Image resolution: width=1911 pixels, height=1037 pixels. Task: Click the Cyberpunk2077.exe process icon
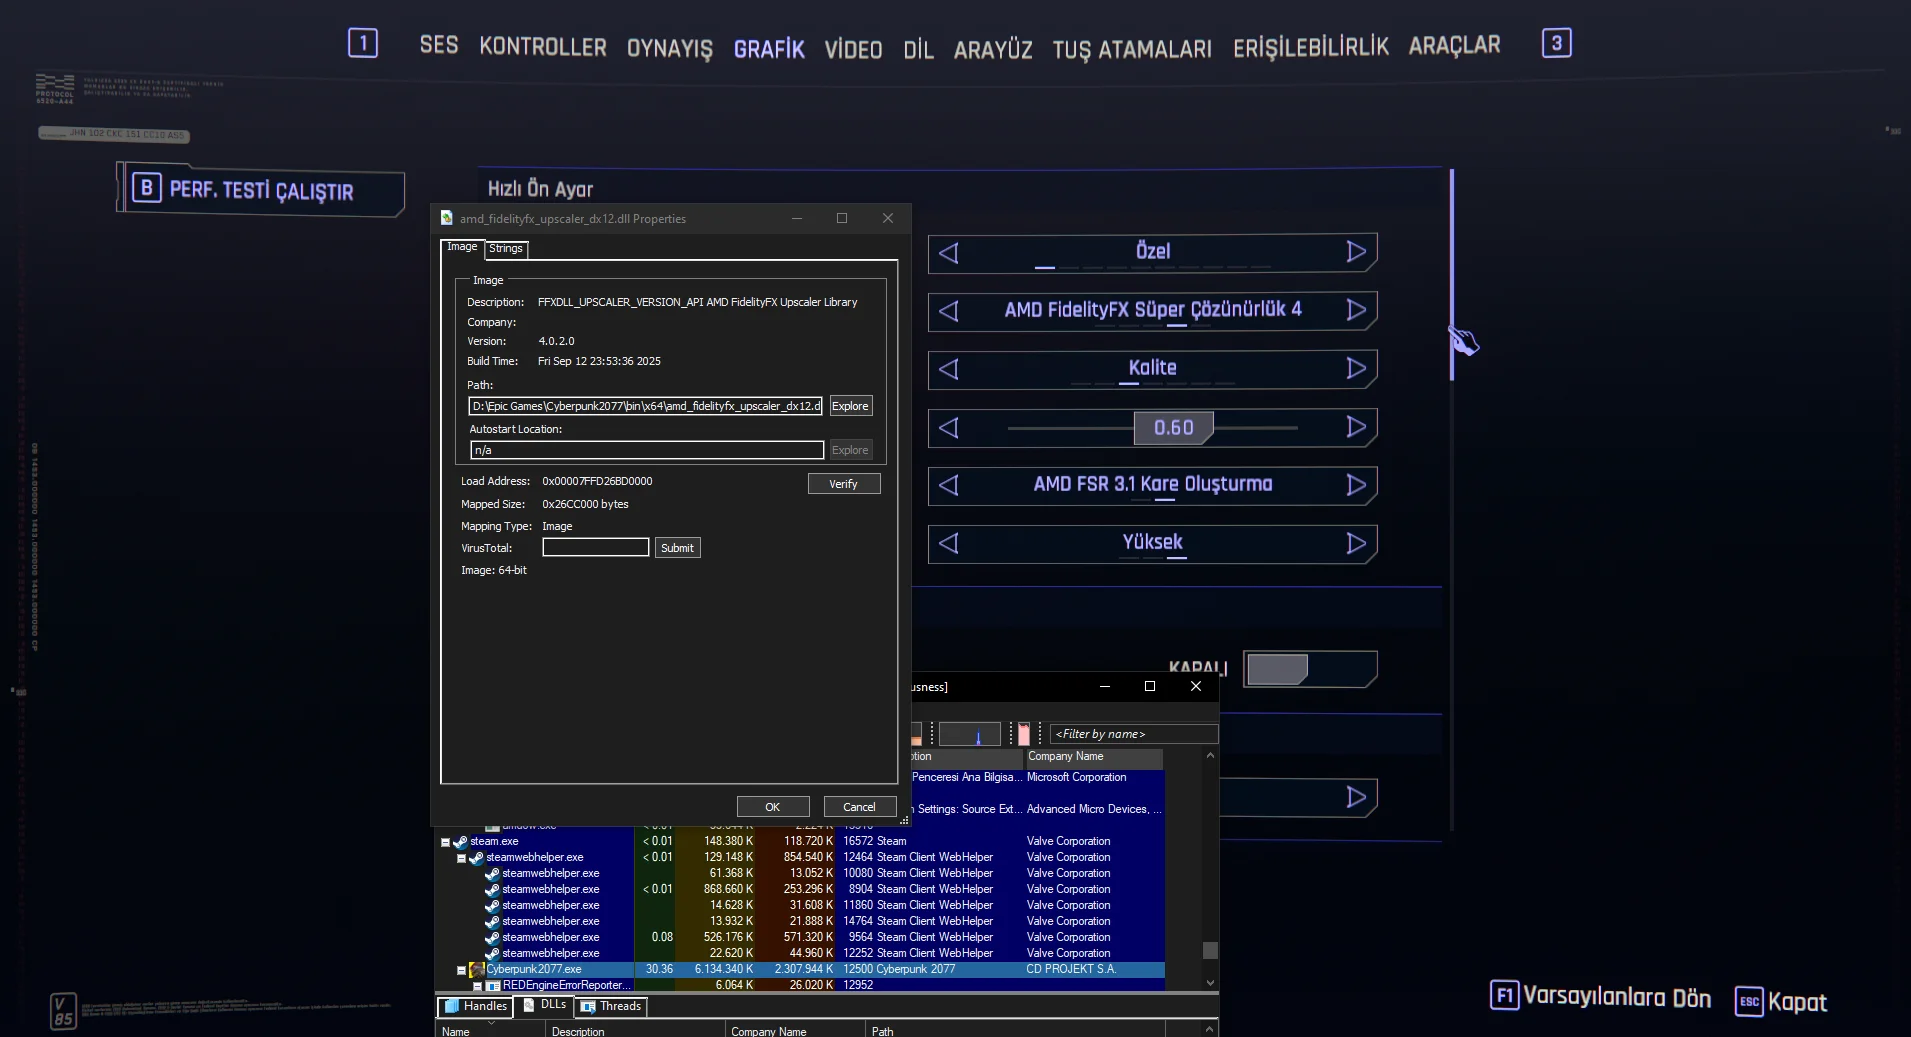click(x=477, y=970)
